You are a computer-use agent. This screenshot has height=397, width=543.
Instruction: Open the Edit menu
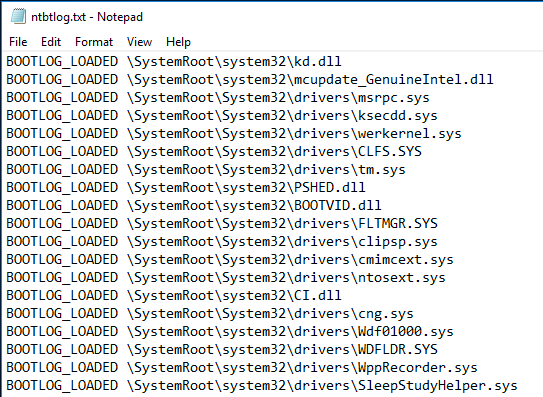(x=51, y=42)
